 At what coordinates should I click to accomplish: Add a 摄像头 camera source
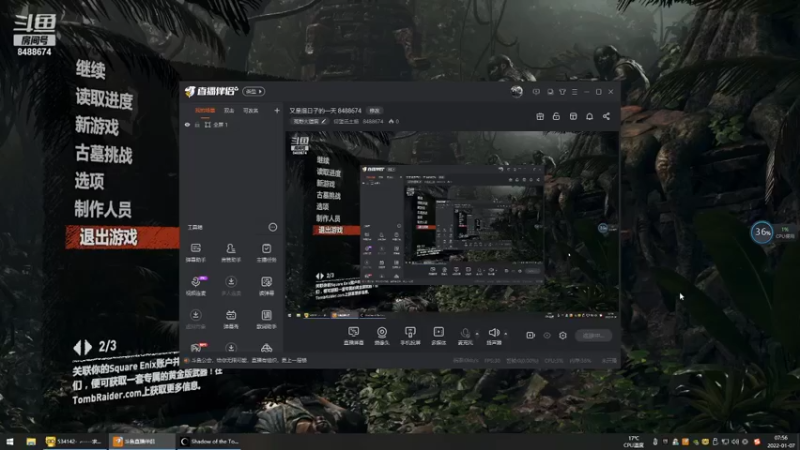click(x=382, y=336)
